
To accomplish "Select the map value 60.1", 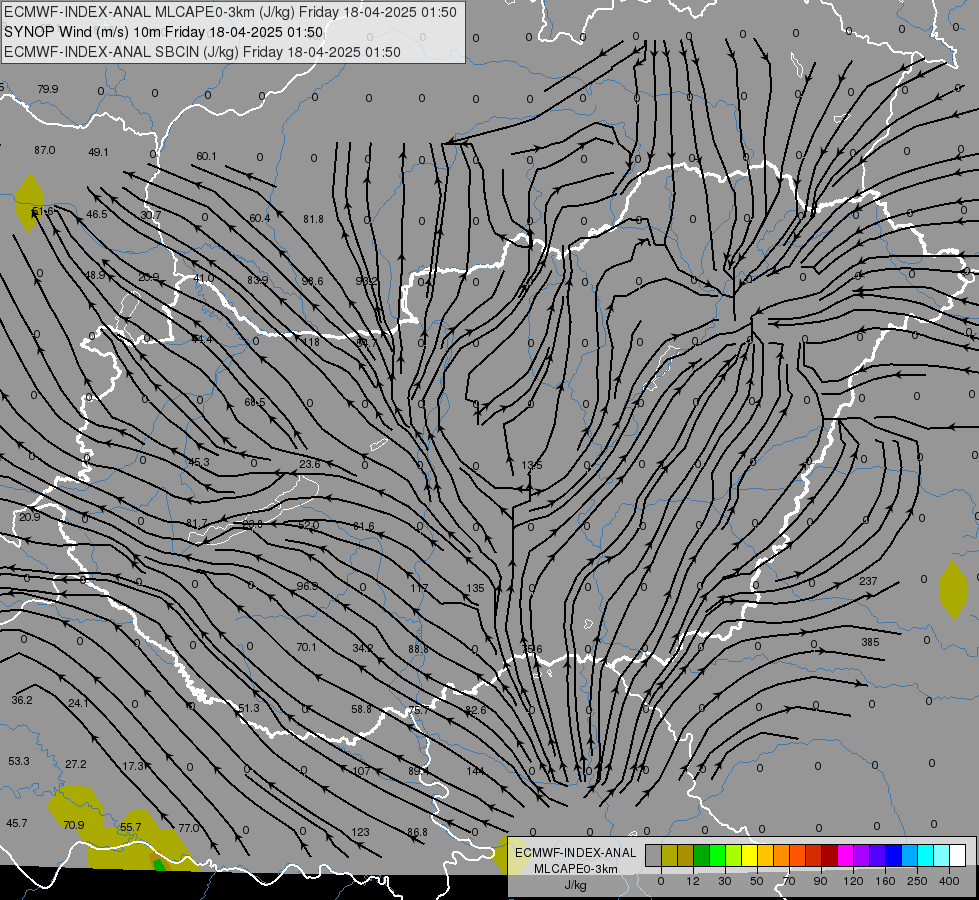I will [x=206, y=156].
